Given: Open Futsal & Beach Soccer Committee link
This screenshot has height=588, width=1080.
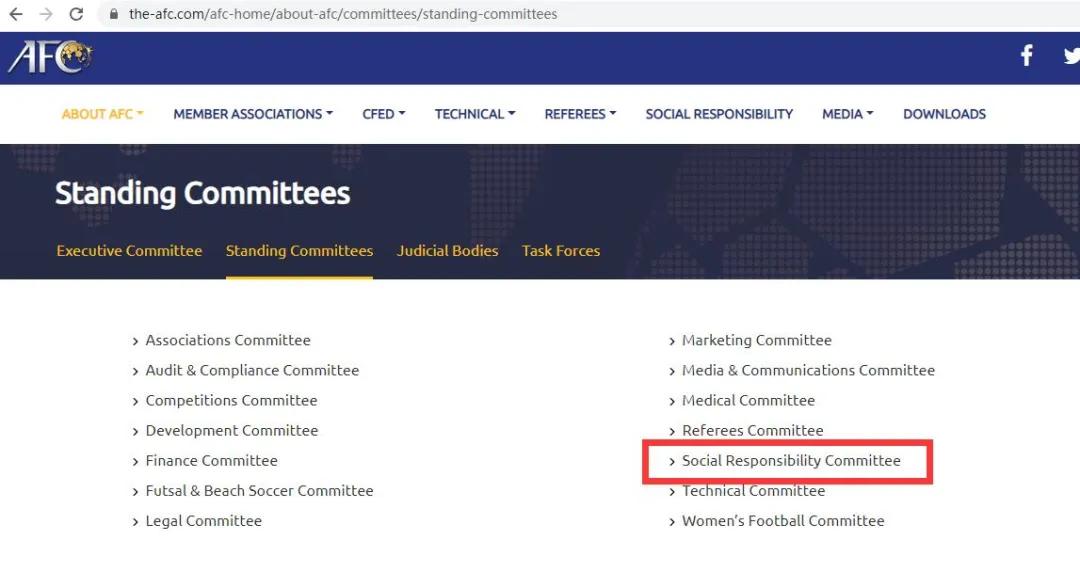Looking at the screenshot, I should click(259, 491).
